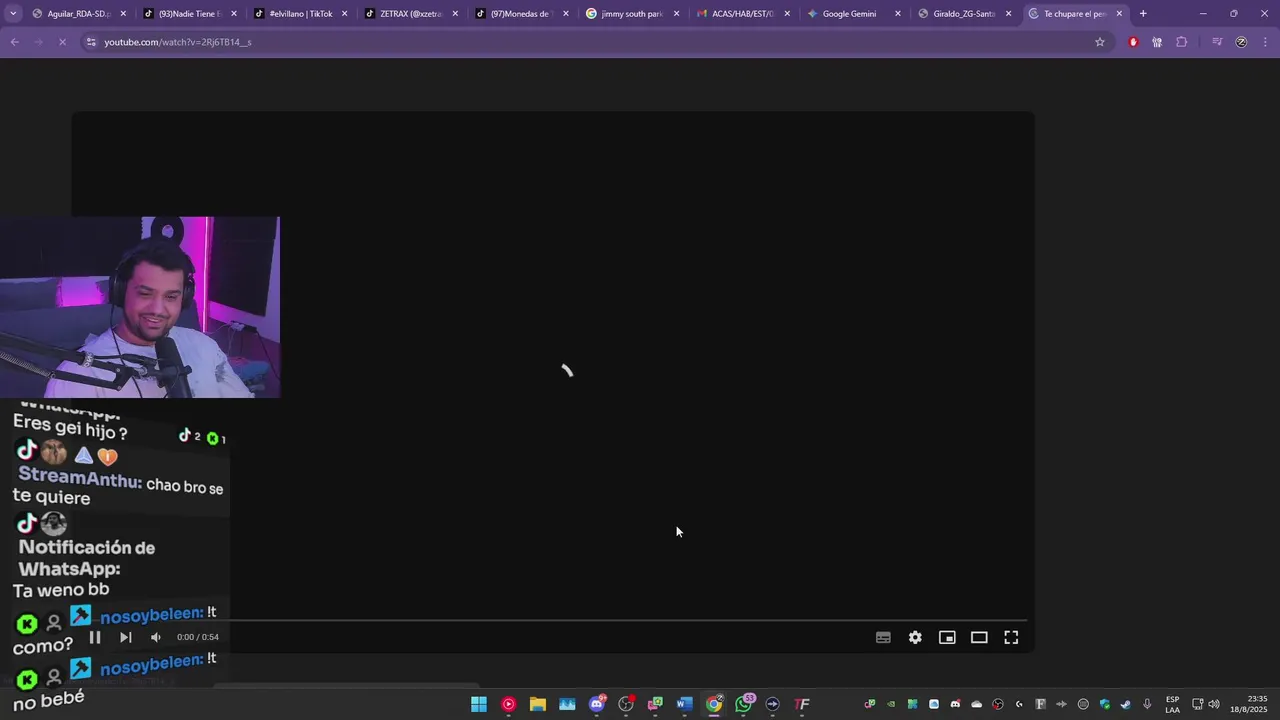The height and width of the screenshot is (720, 1280).
Task: Enter fullscreen on the video
Action: (x=1011, y=637)
